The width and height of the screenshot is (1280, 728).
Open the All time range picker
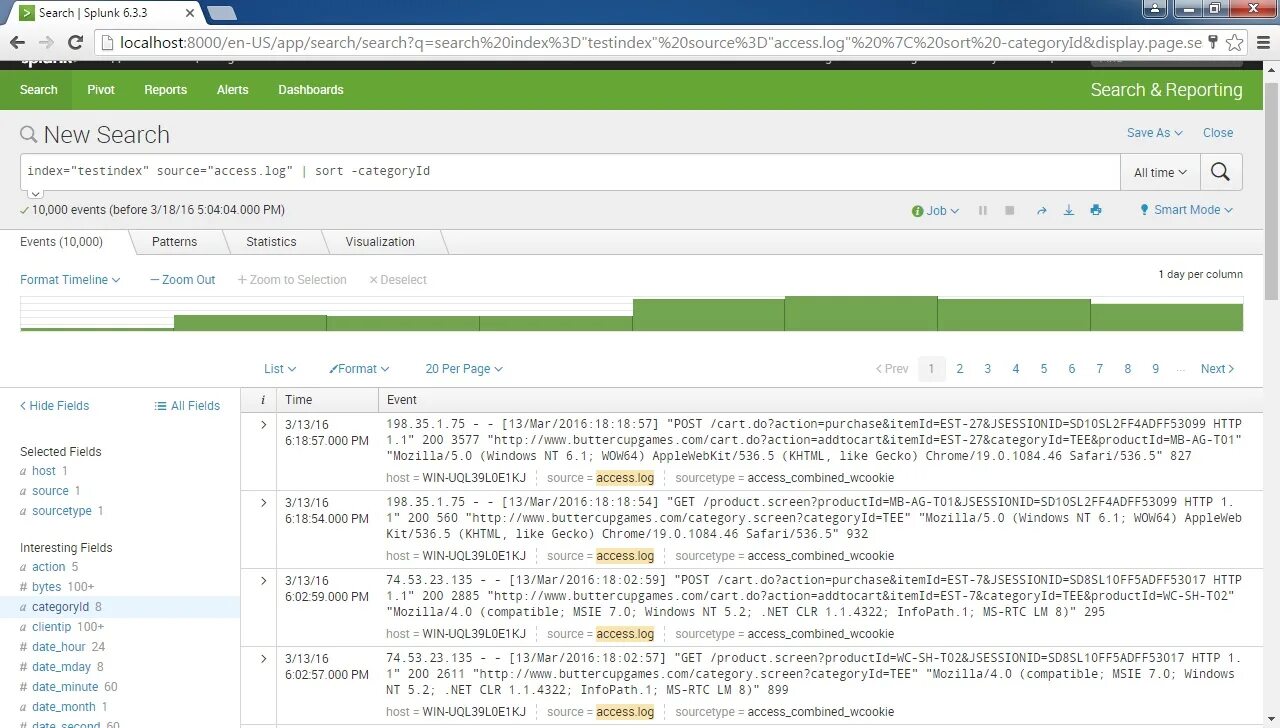click(x=1159, y=172)
